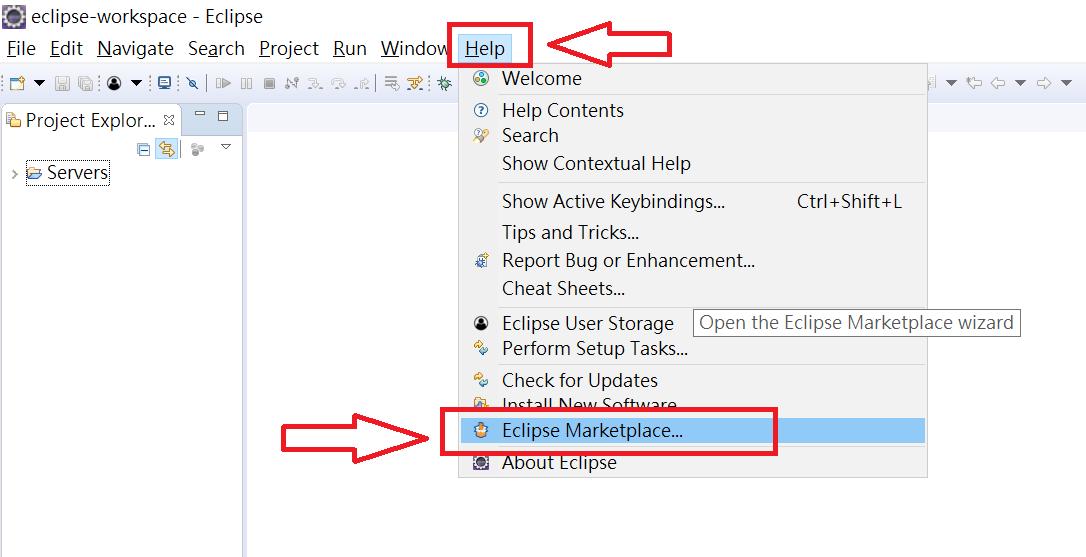Screen dimensions: 1086x557
Task: Click the Terminate debug icon
Action: [x=269, y=84]
